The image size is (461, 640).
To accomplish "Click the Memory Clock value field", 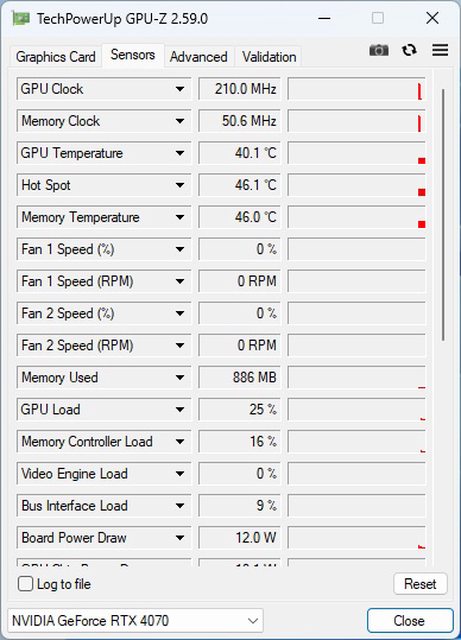I will (x=239, y=121).
